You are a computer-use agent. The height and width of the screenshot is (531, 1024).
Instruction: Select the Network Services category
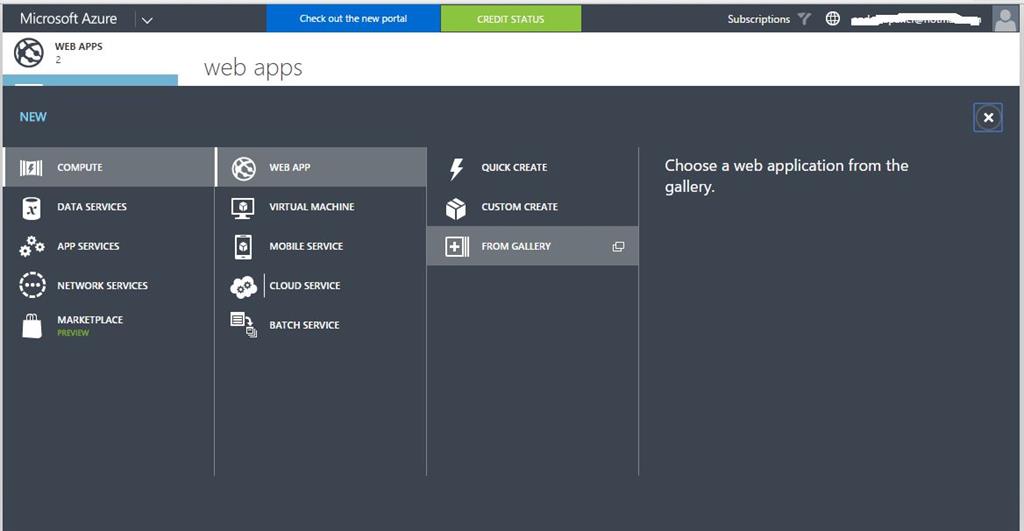point(109,285)
